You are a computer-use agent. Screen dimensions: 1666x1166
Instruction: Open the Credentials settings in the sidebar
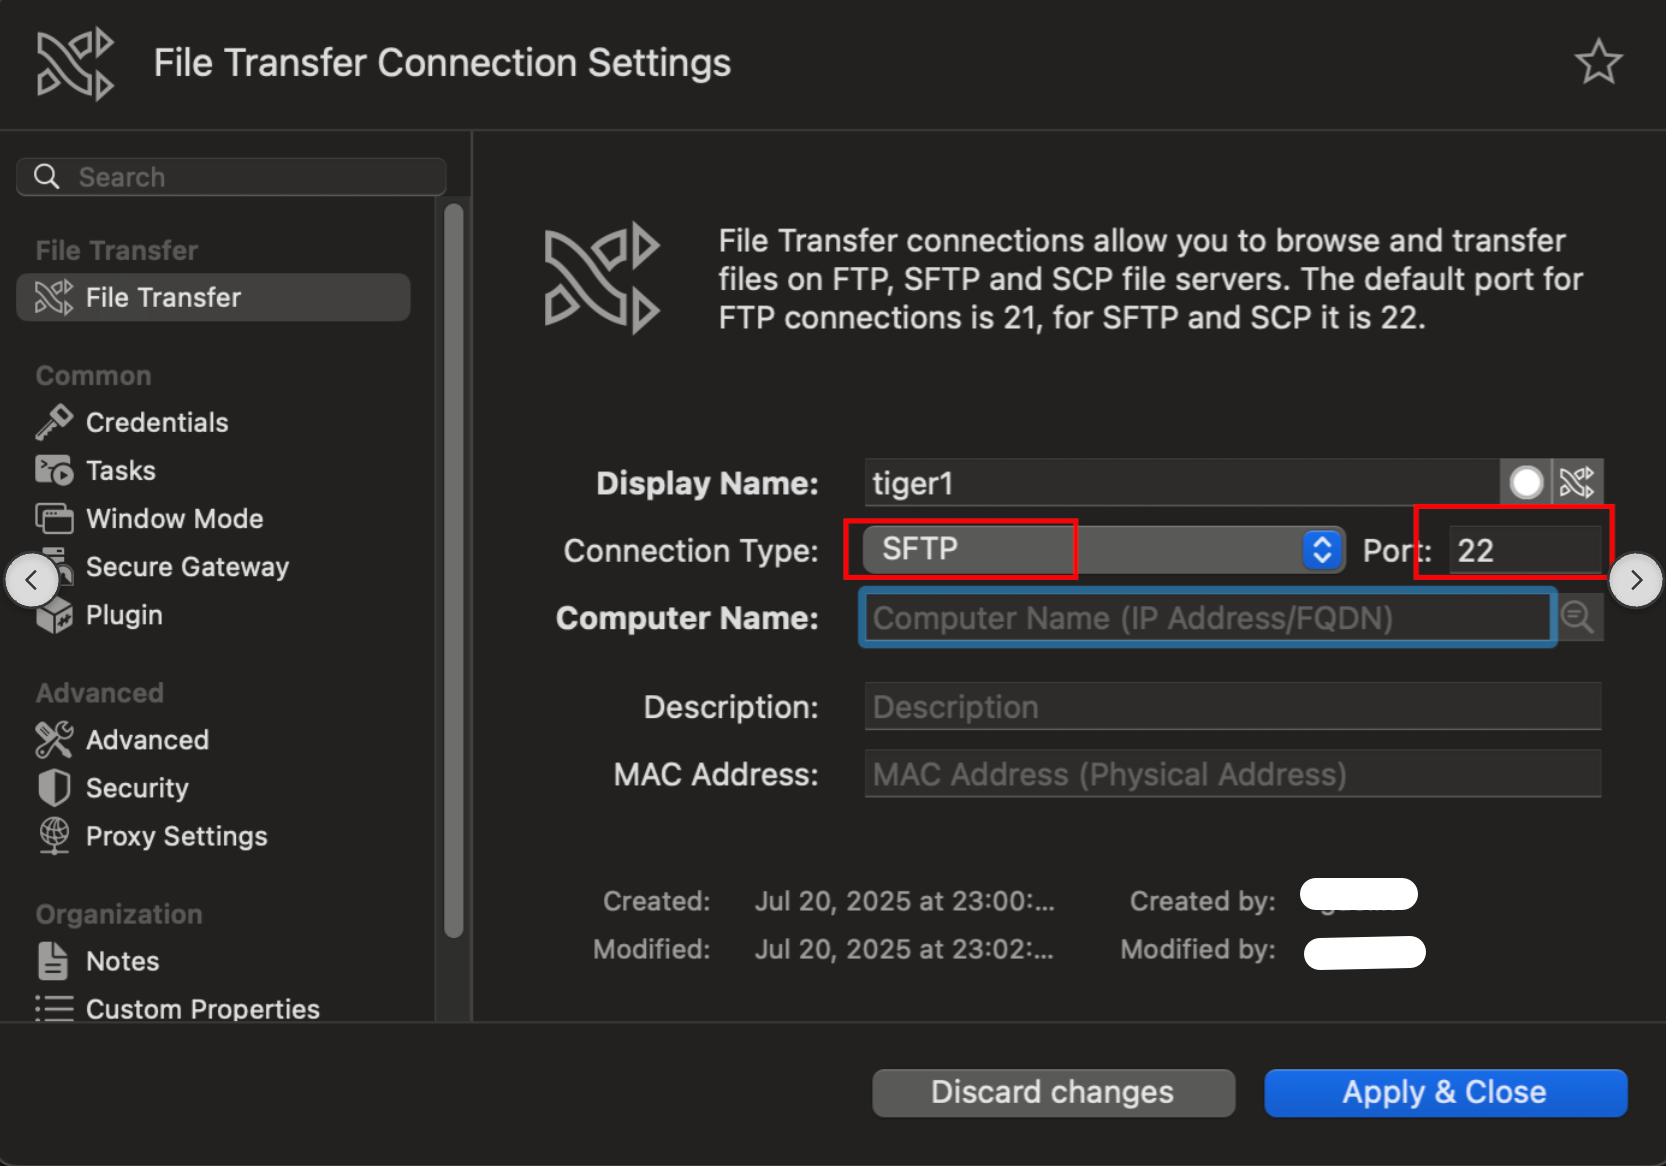pos(156,421)
